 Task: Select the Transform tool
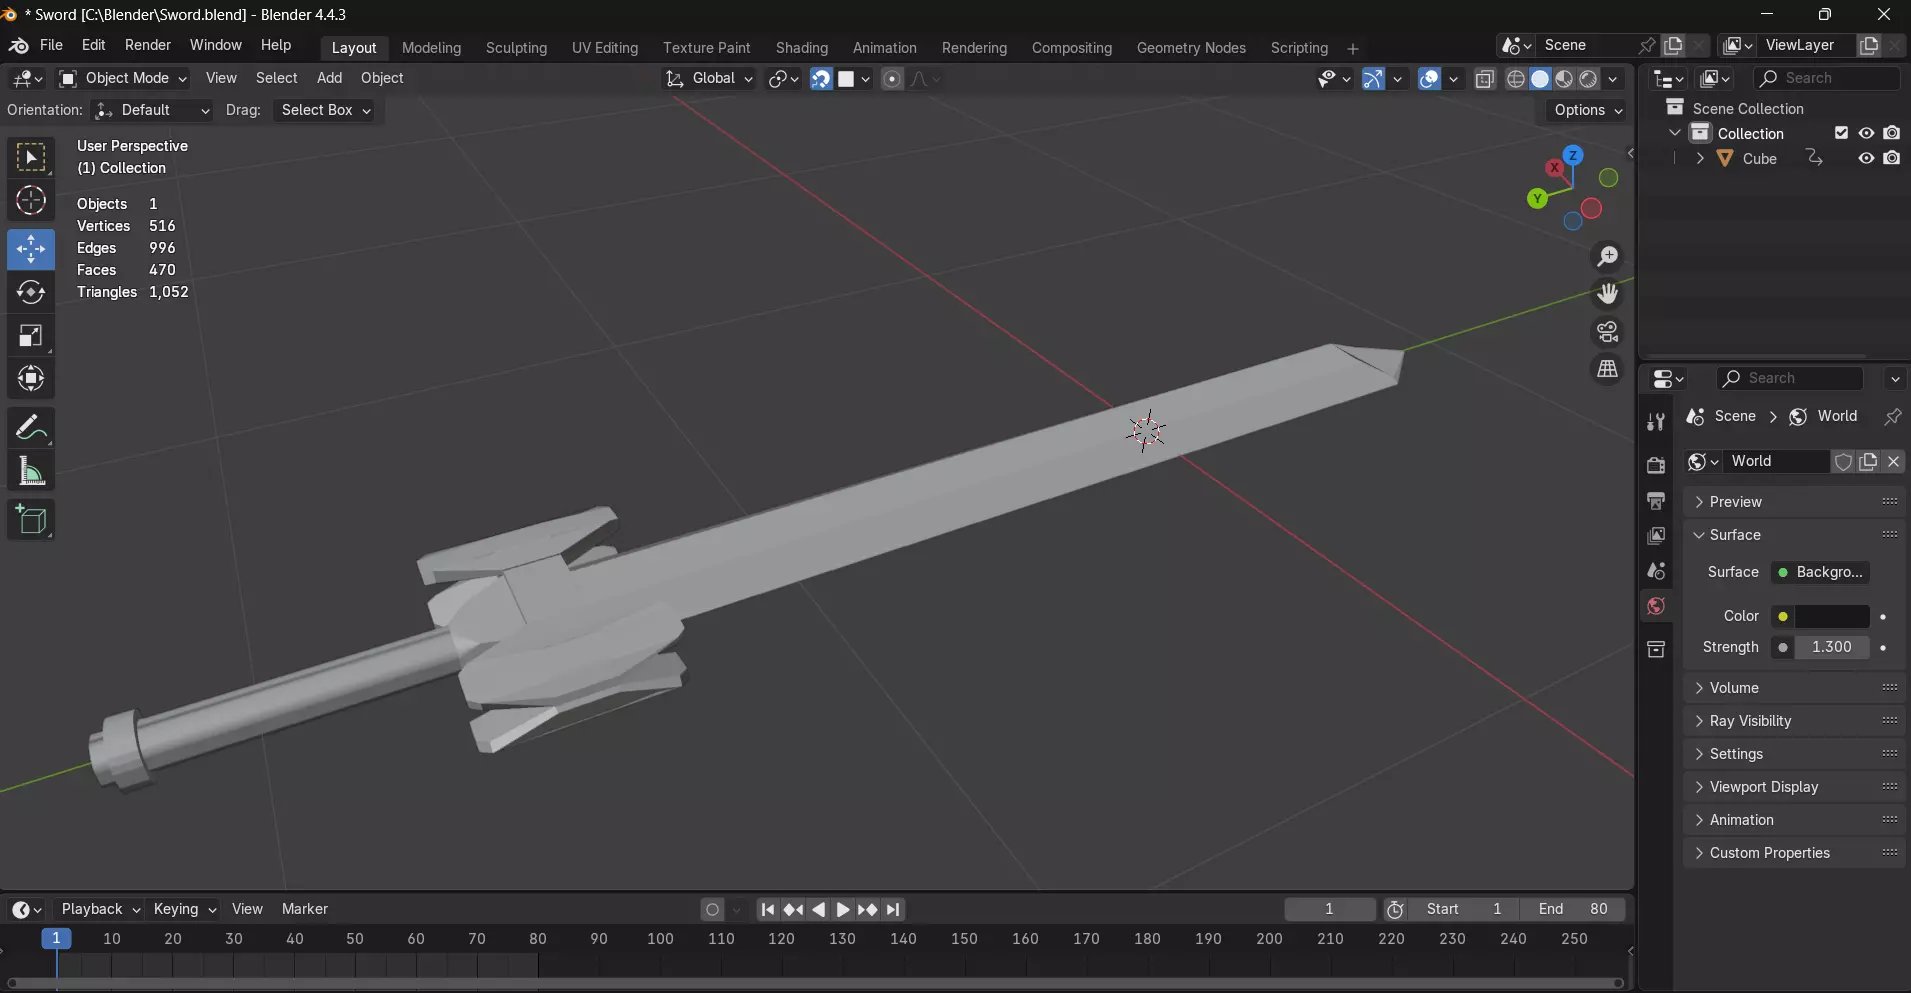(31, 379)
